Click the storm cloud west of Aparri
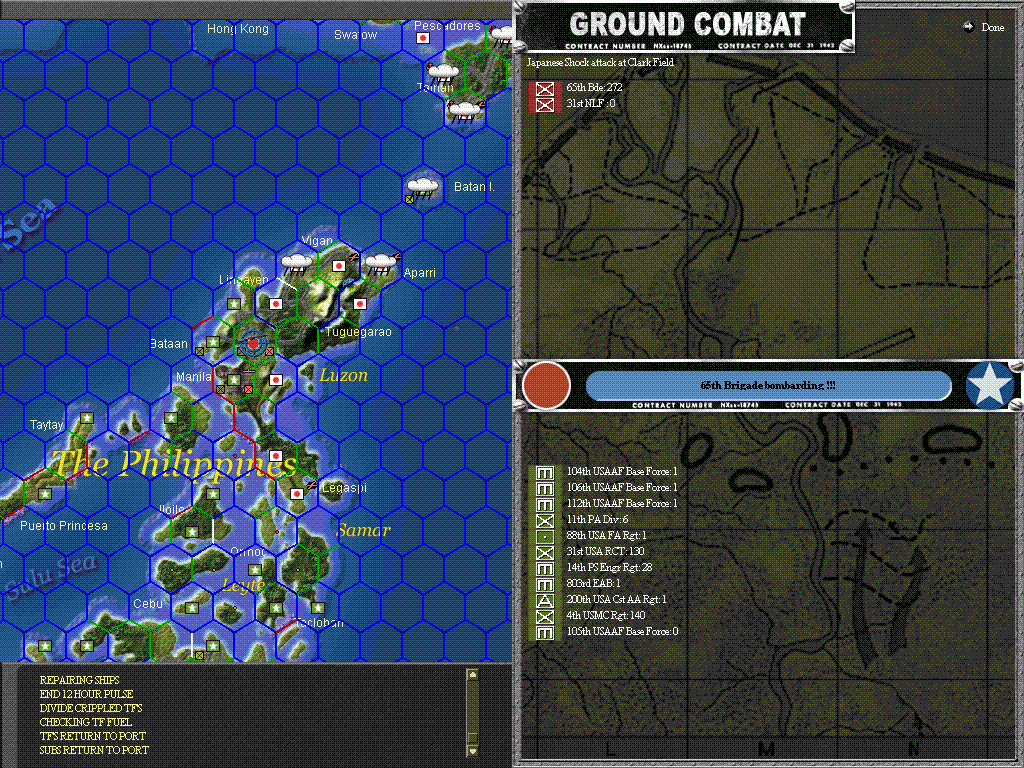 (x=380, y=264)
